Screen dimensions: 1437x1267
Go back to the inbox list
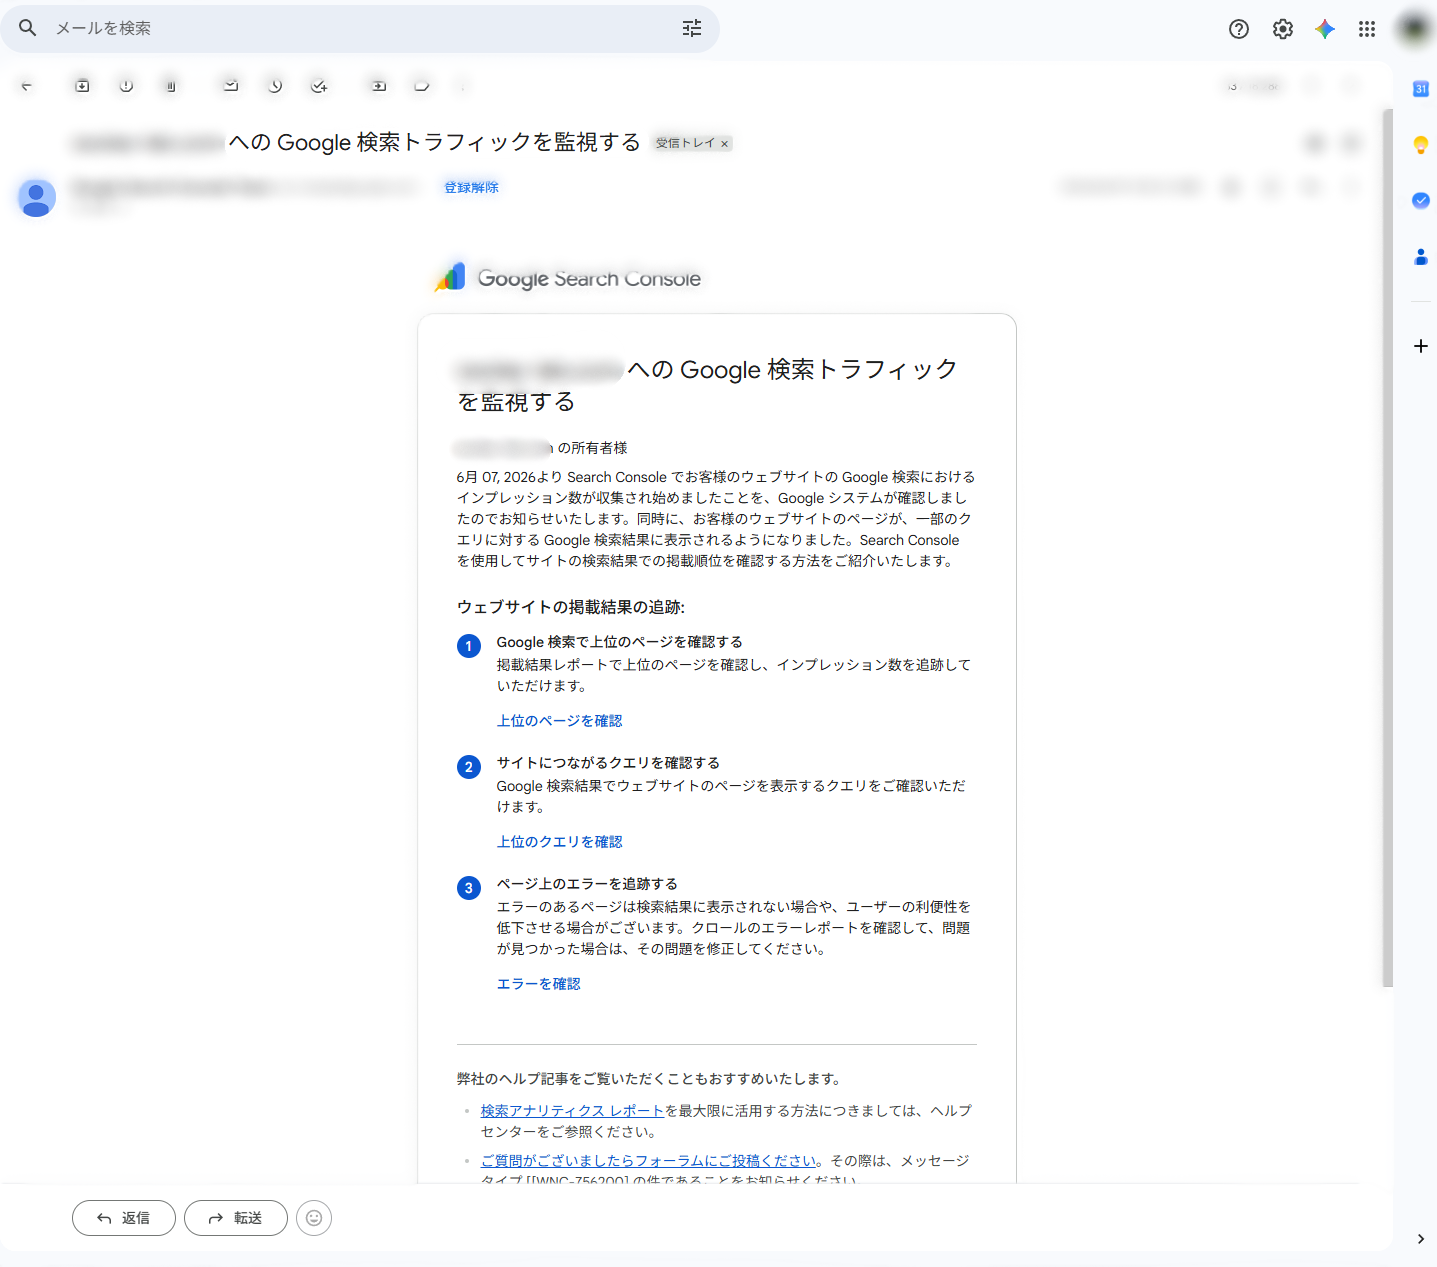[x=27, y=86]
